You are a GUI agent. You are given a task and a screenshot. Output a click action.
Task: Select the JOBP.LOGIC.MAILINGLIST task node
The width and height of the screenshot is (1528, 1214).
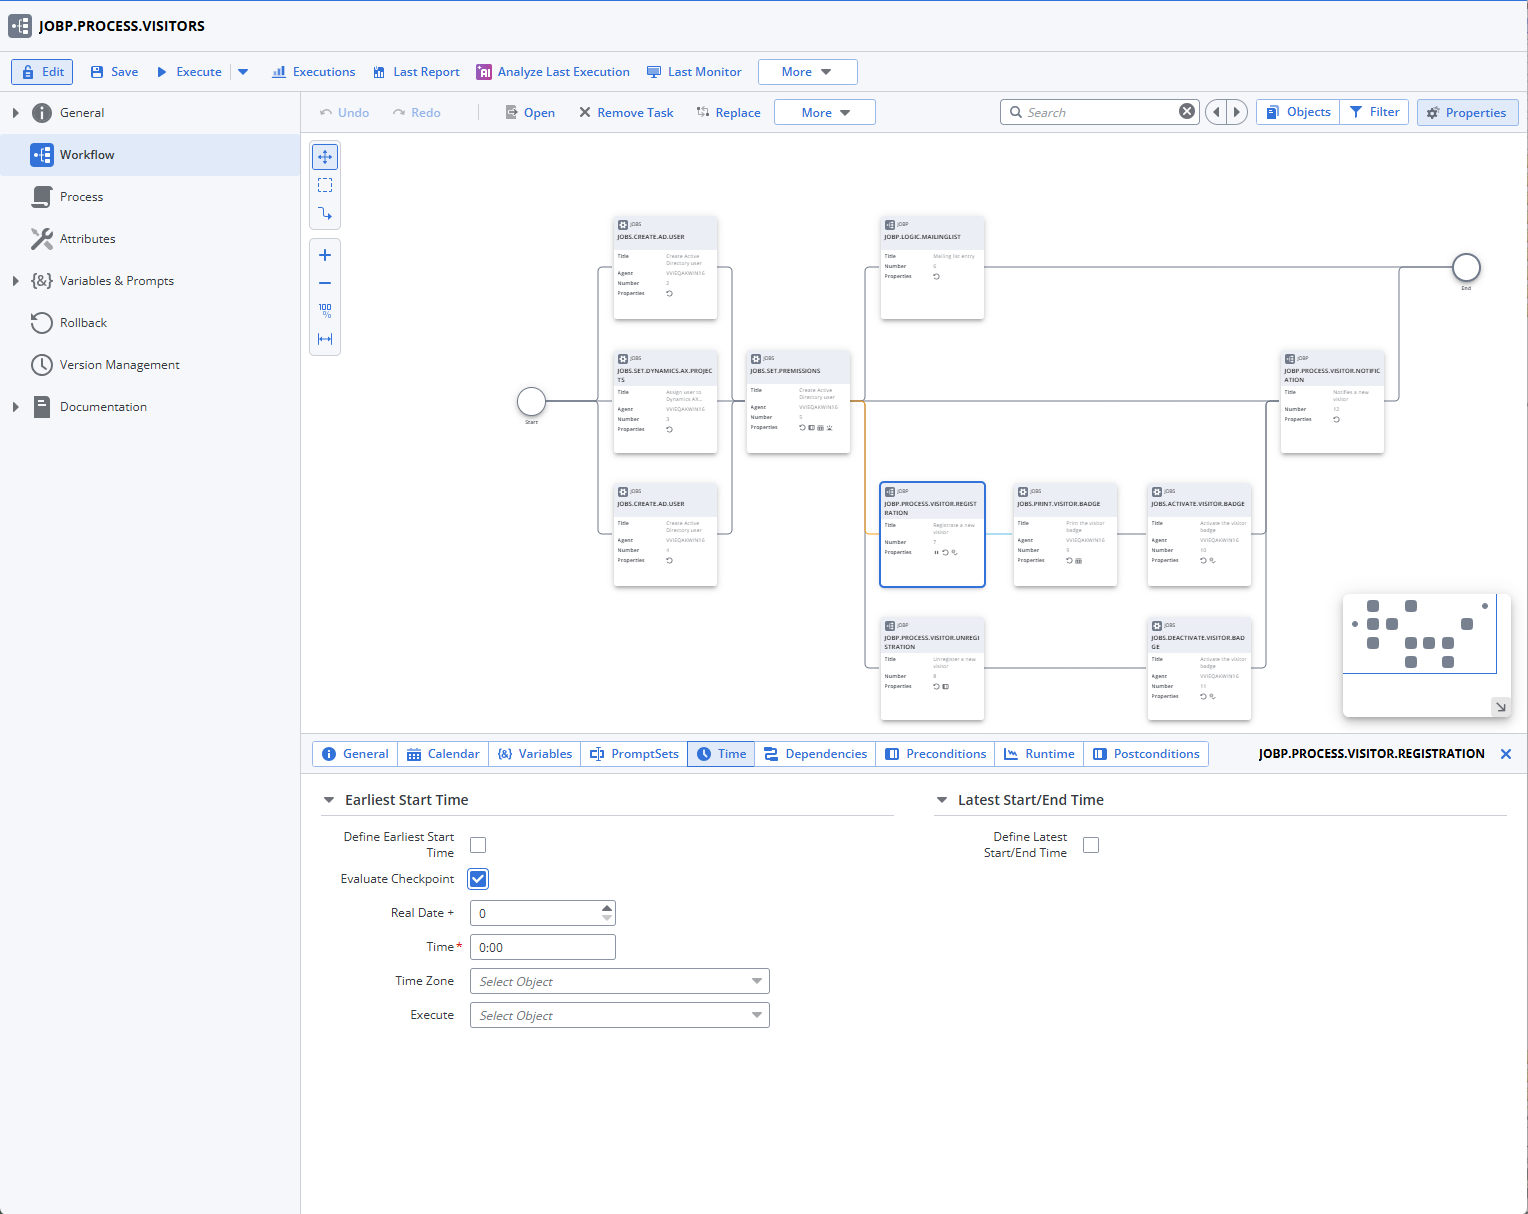point(932,268)
